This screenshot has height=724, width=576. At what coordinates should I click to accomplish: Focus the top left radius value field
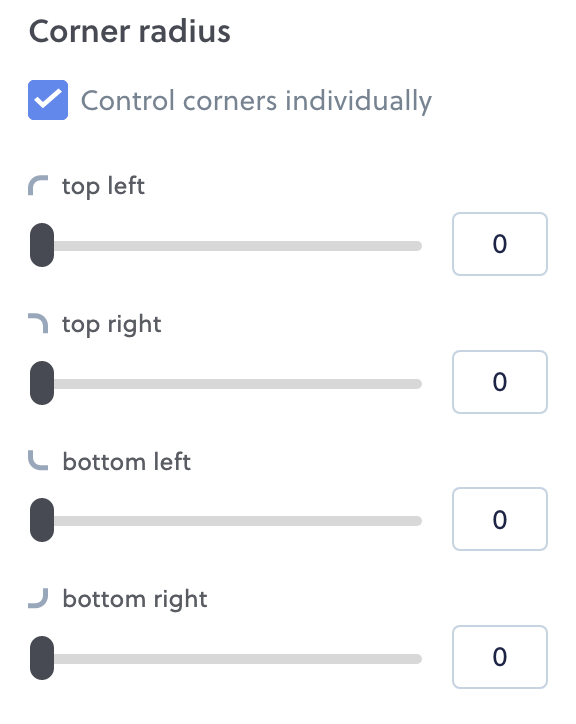coord(500,244)
